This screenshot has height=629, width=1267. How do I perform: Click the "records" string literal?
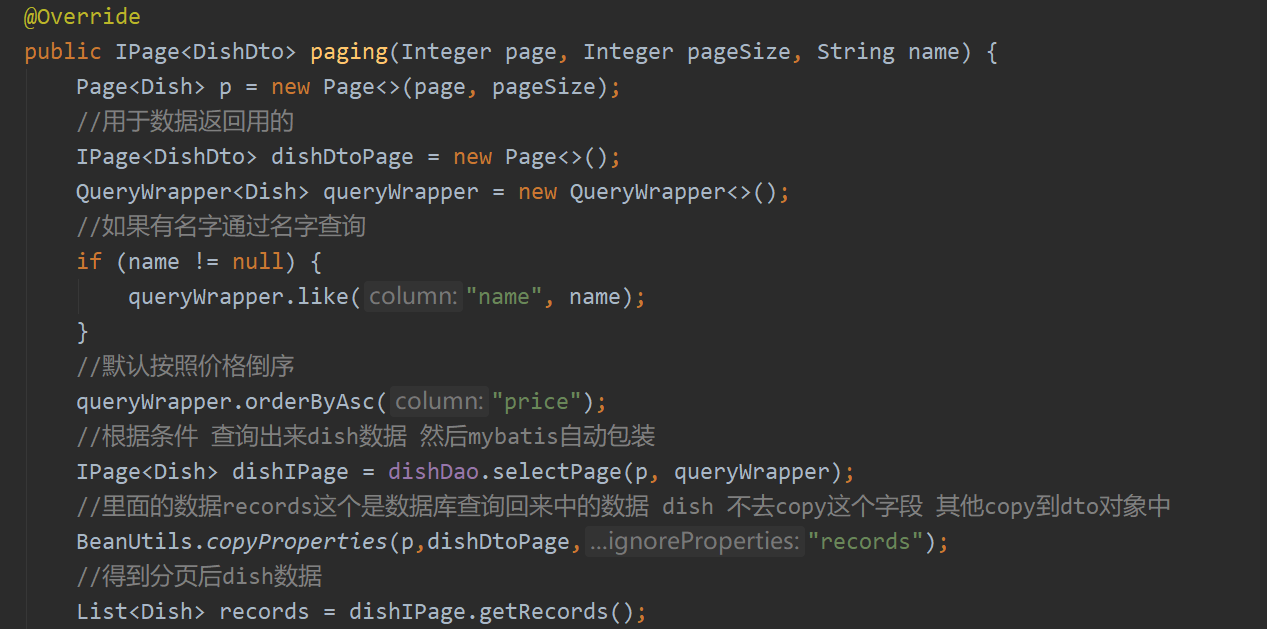866,542
